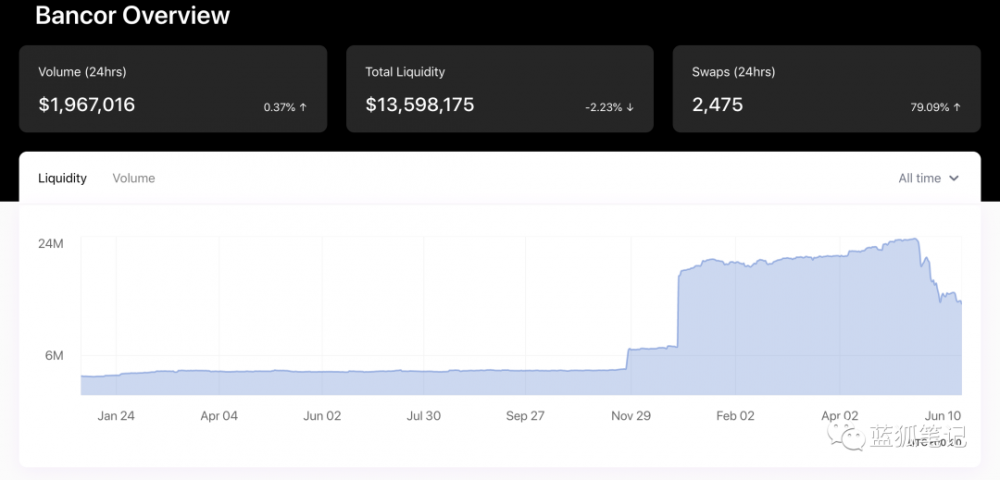Viewport: 1000px width, 480px height.
Task: Click the Sep 27 date on the x-axis
Action: [x=525, y=416]
